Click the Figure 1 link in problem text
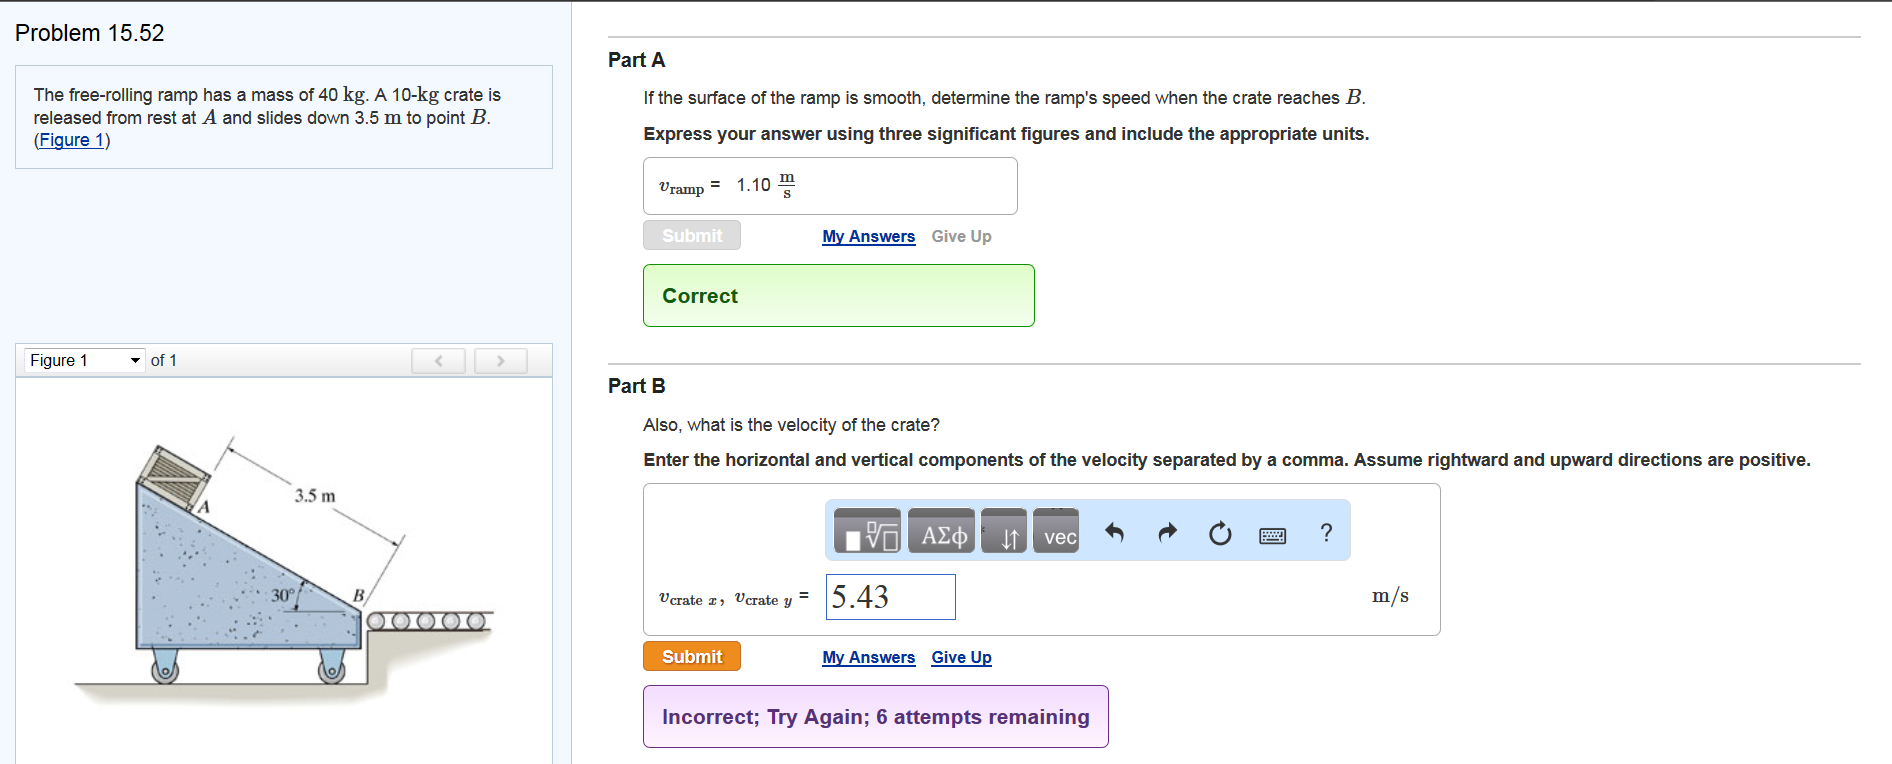This screenshot has height=764, width=1892. [x=71, y=140]
